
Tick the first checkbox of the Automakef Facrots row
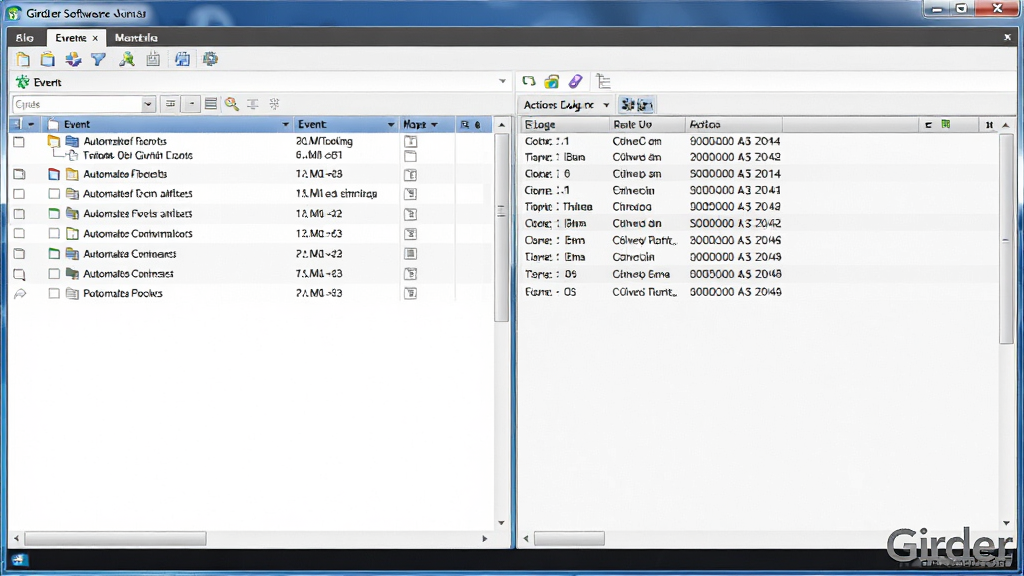pos(19,142)
